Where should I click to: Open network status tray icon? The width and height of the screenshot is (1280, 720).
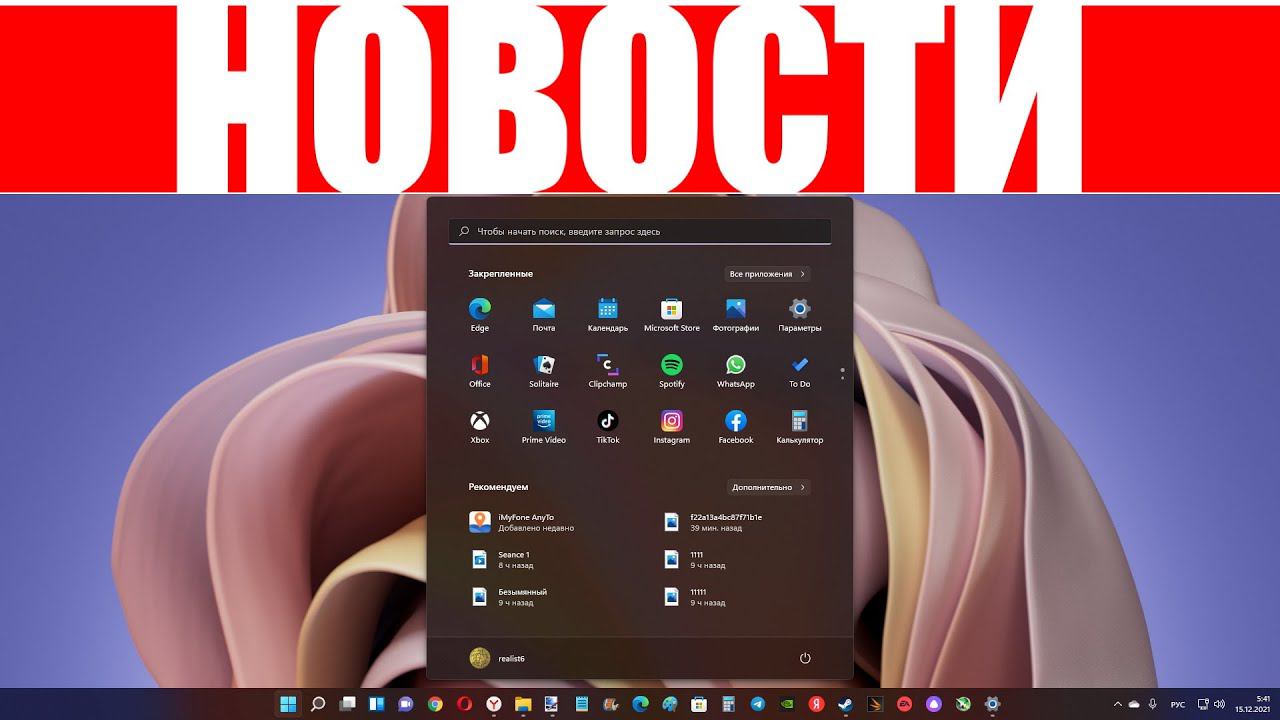[x=1203, y=704]
